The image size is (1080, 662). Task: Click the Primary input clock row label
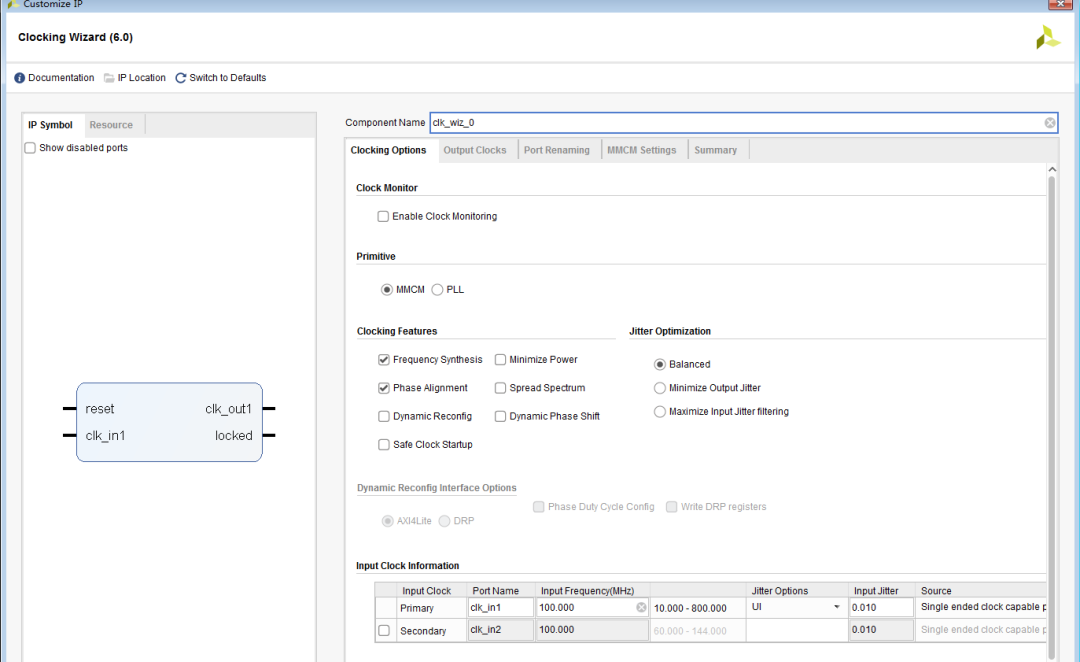click(417, 608)
